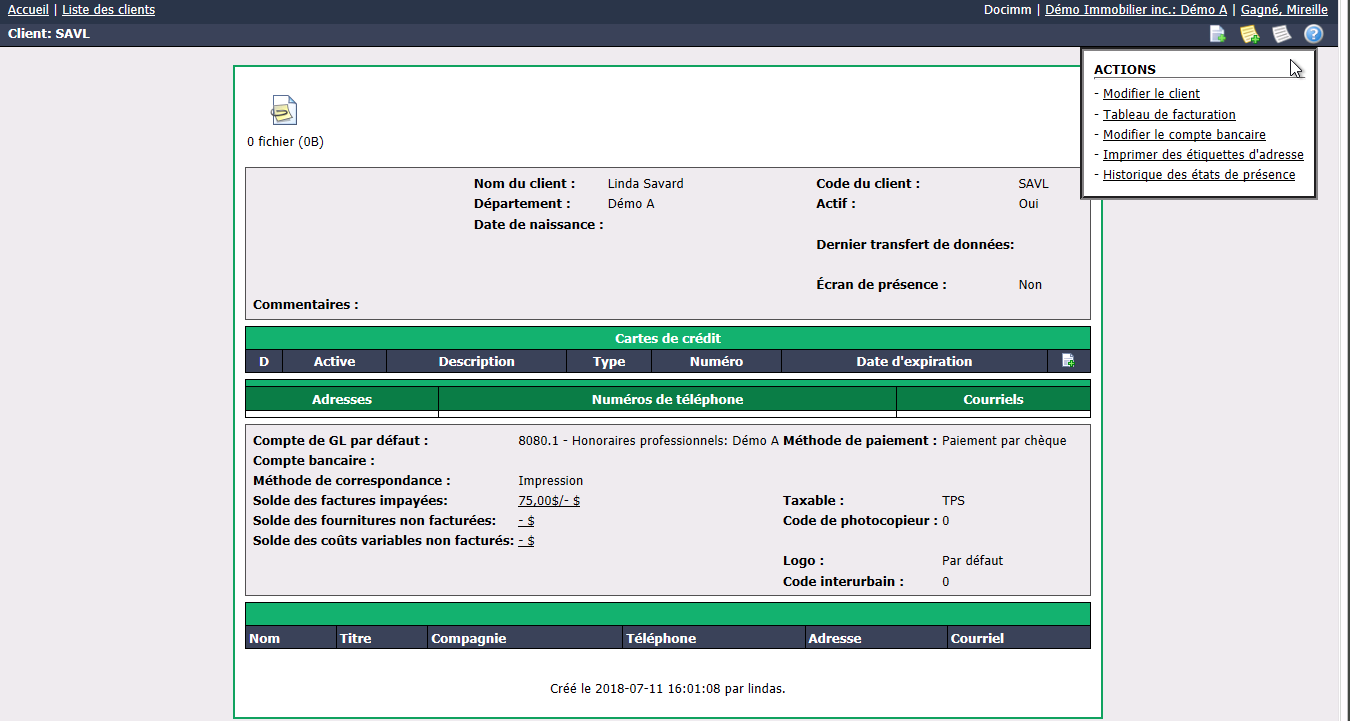Go to Accueil link
Viewport: 1350px width, 721px height.
click(x=28, y=10)
